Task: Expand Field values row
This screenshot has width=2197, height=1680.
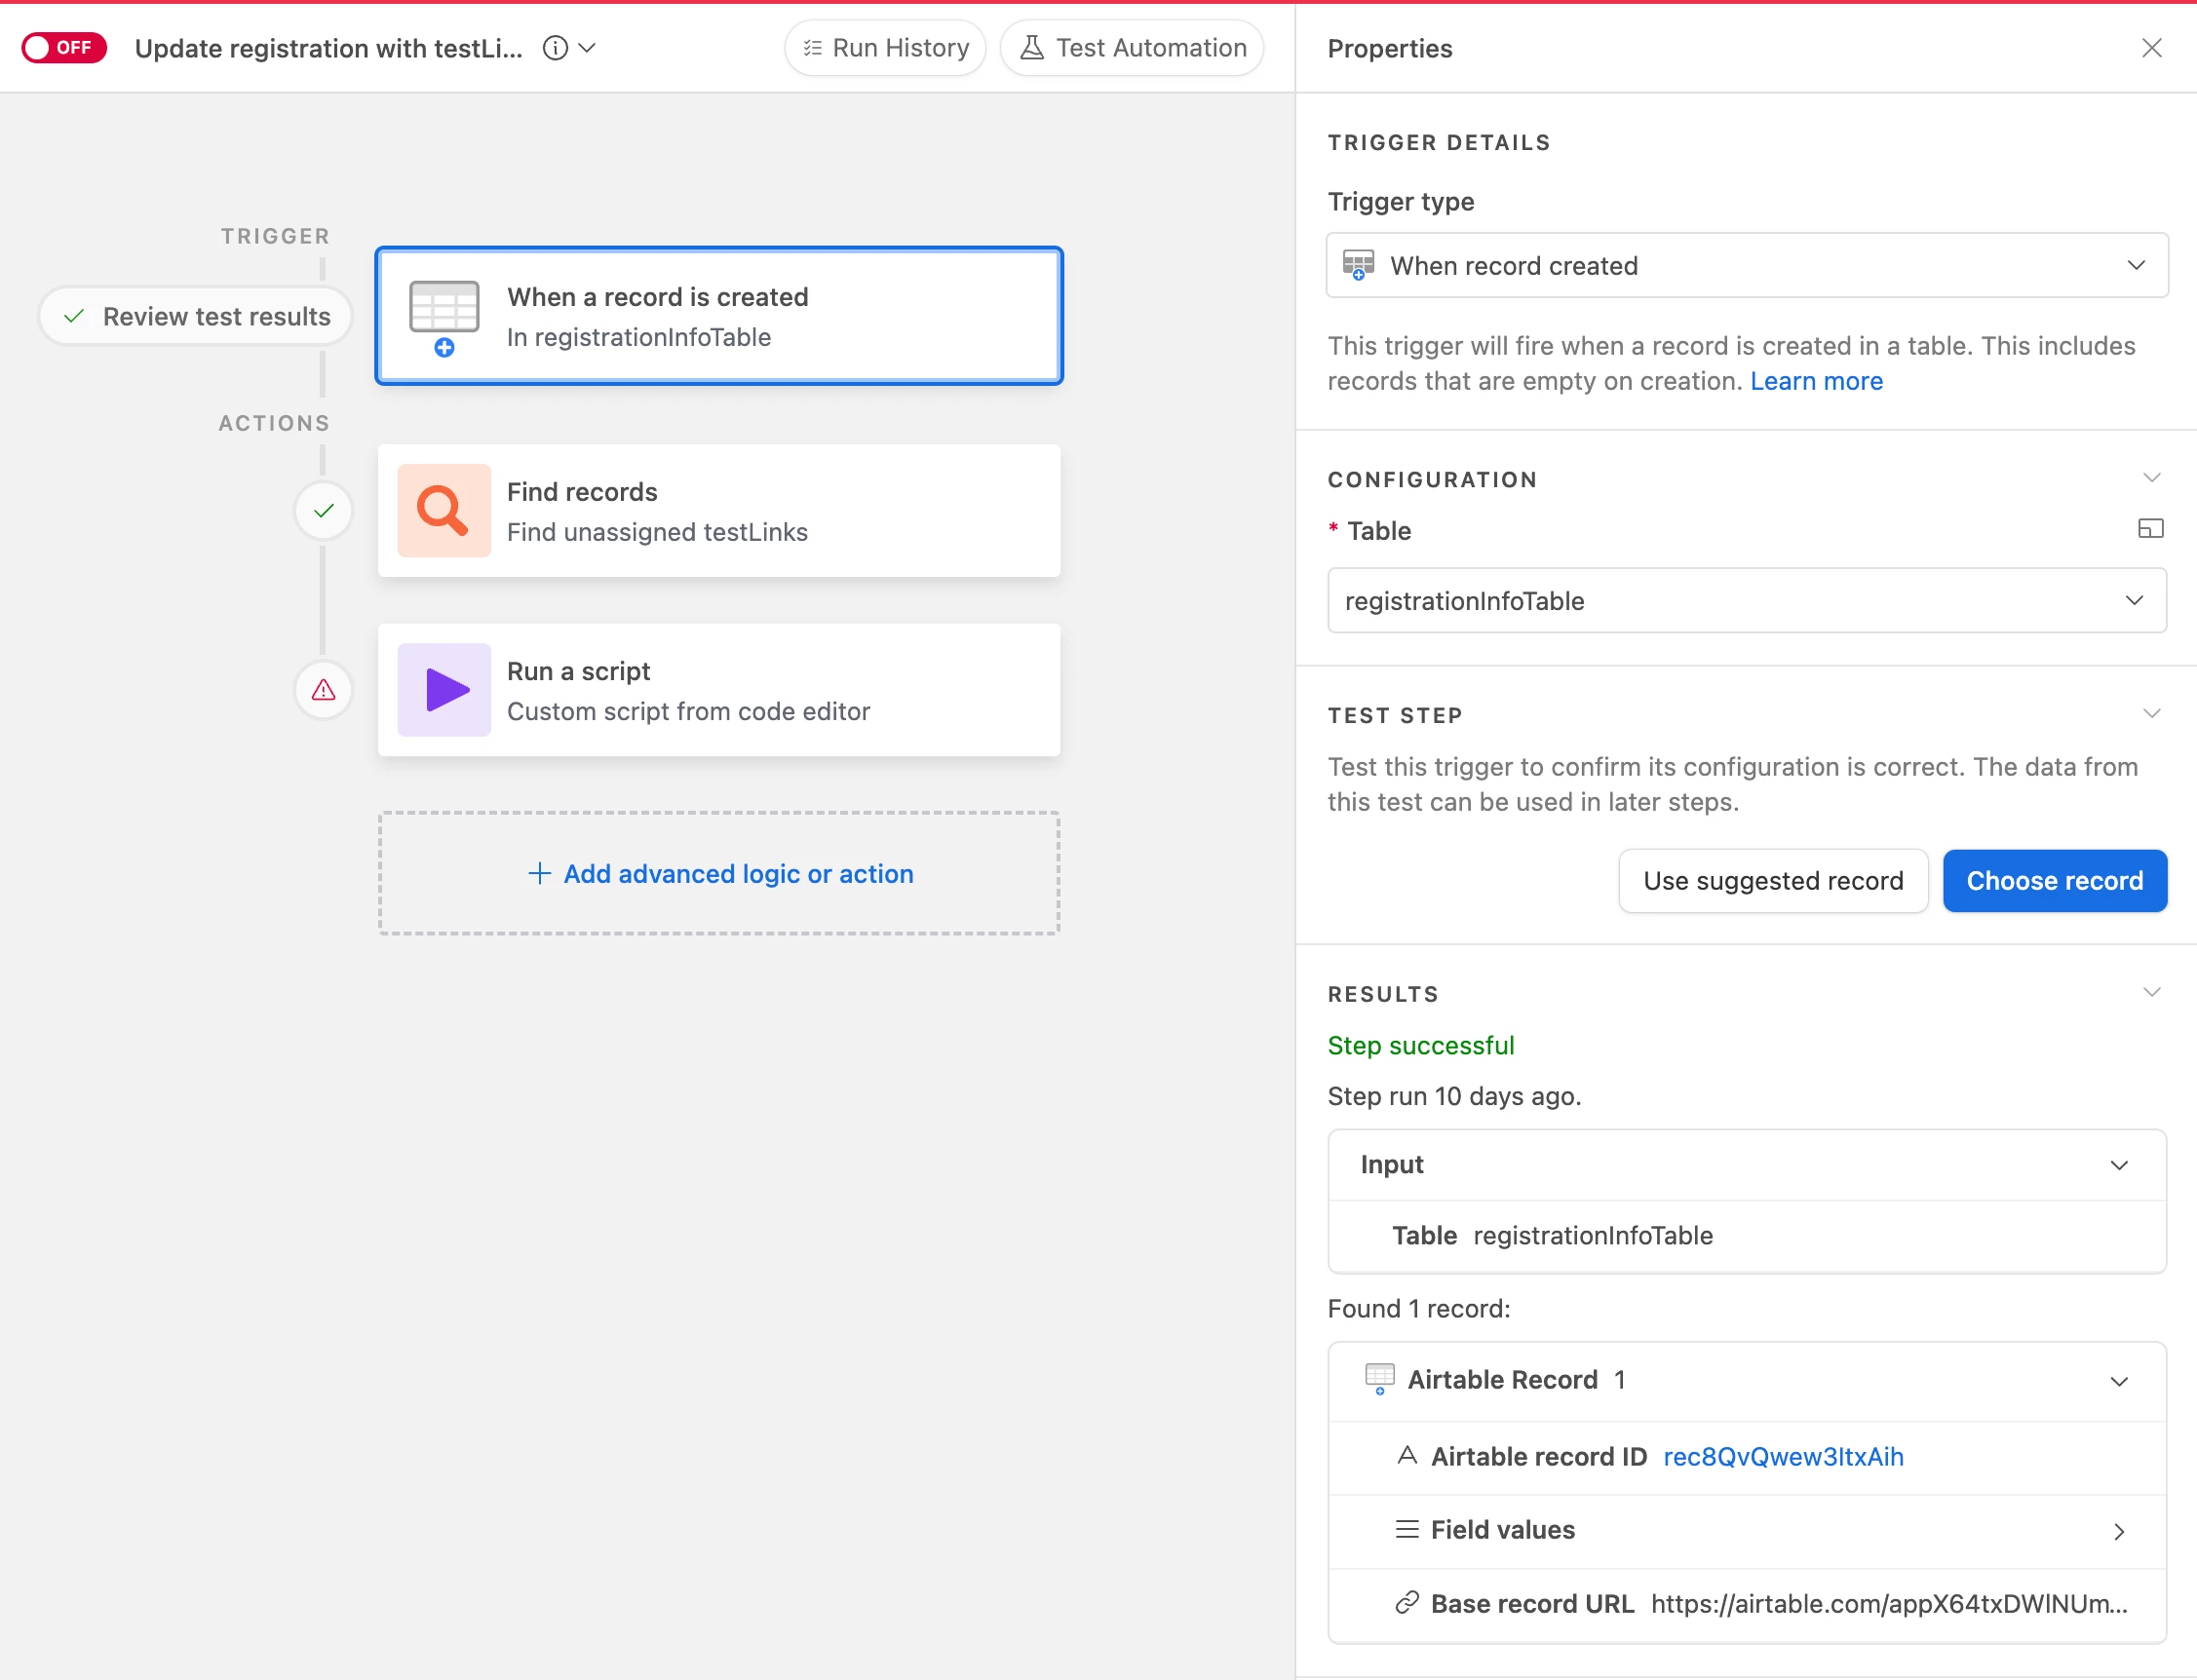Action: (x=2118, y=1530)
